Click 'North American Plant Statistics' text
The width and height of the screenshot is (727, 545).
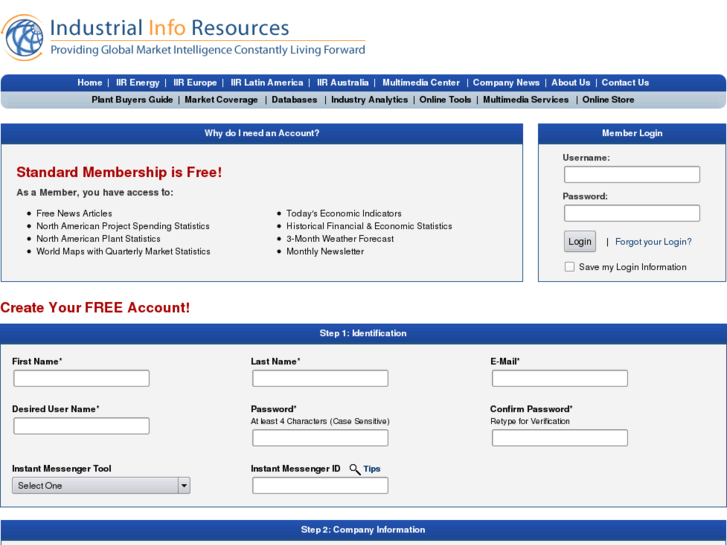(98, 238)
